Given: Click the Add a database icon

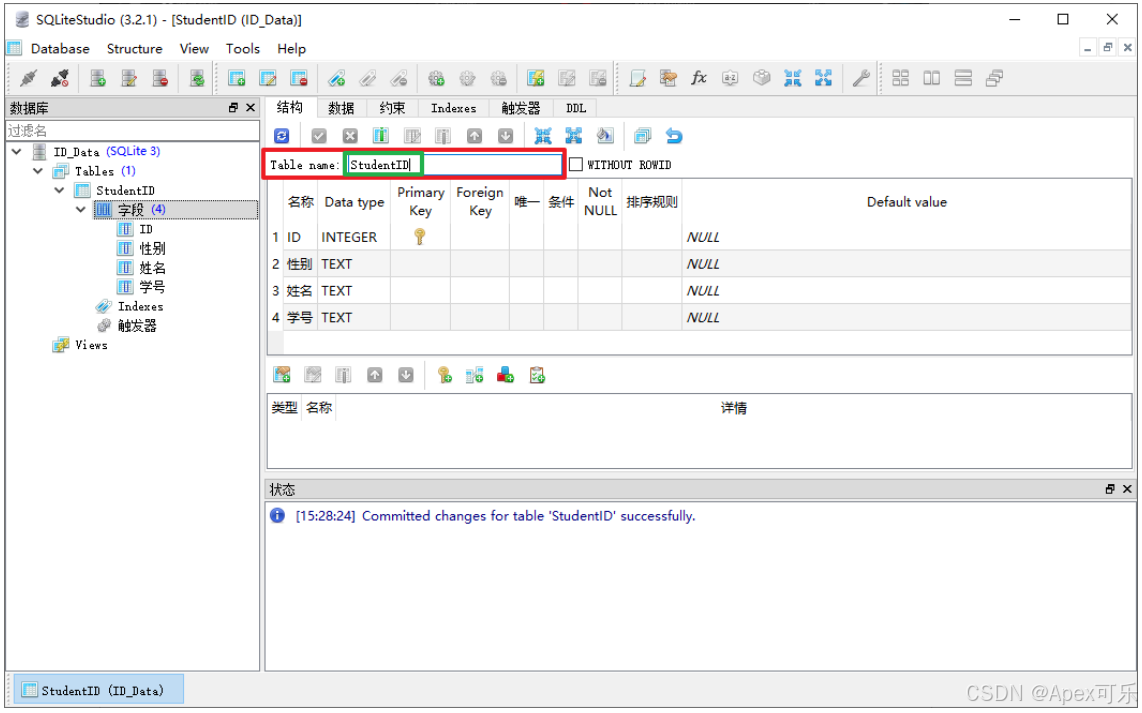Looking at the screenshot, I should click(98, 78).
